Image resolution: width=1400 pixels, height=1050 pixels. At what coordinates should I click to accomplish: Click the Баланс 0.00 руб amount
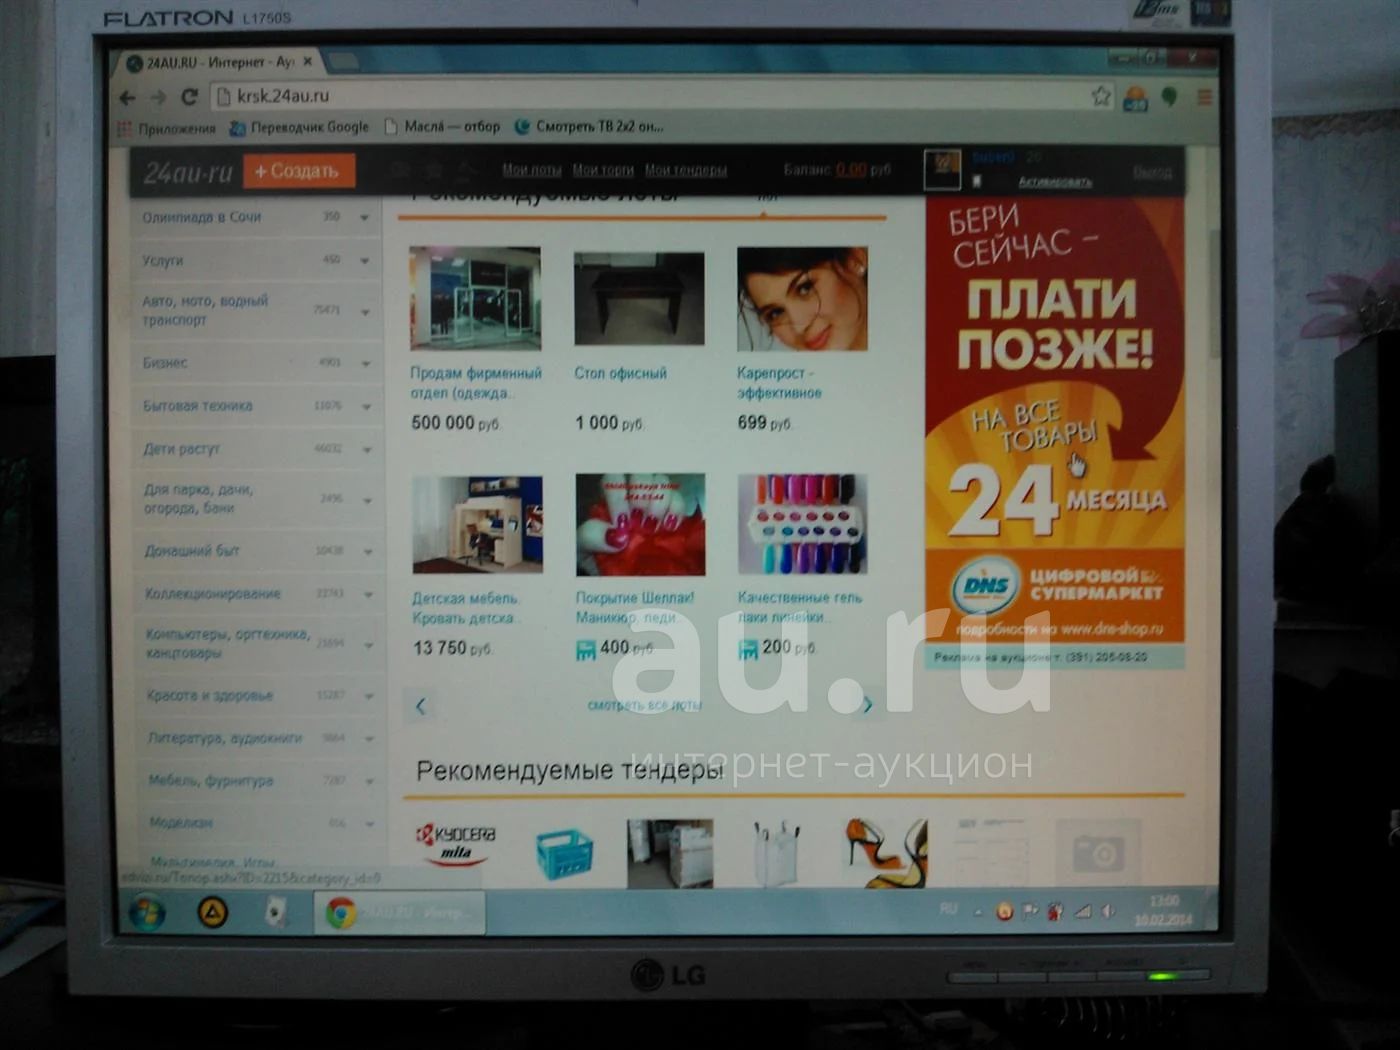coord(851,170)
